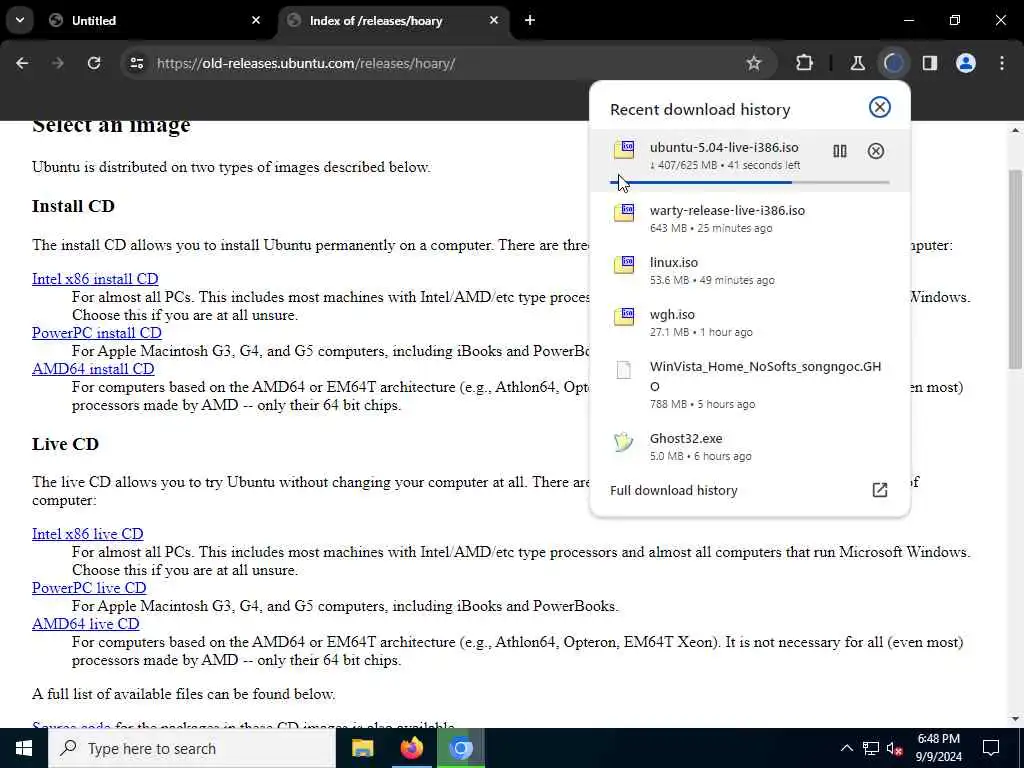Open AMD64 install CD link
1024x768 pixels.
(93, 369)
